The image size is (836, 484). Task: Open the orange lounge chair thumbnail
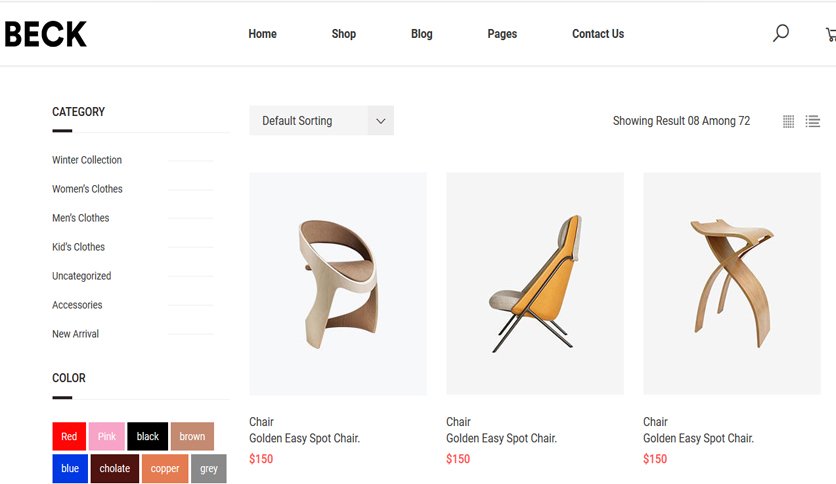click(535, 284)
